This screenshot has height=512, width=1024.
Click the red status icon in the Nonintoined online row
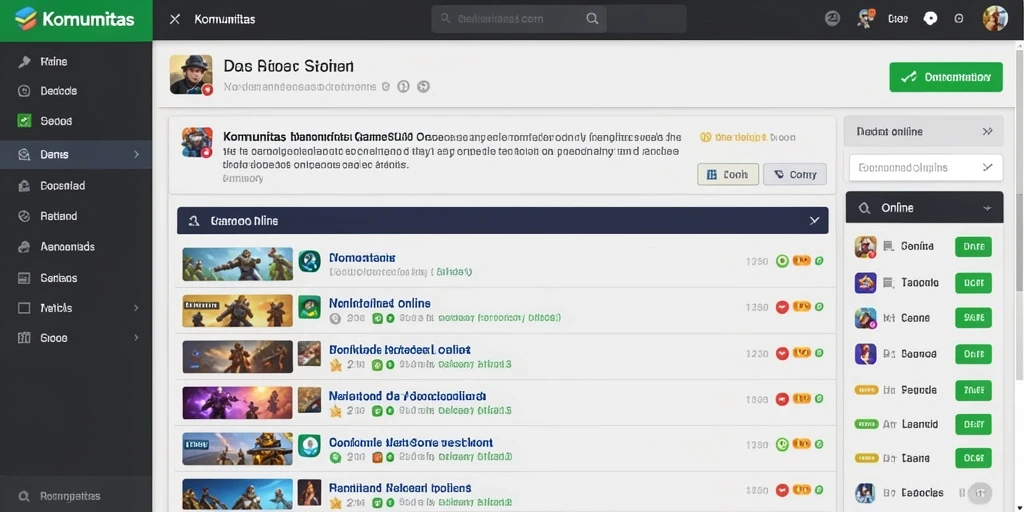(782, 307)
